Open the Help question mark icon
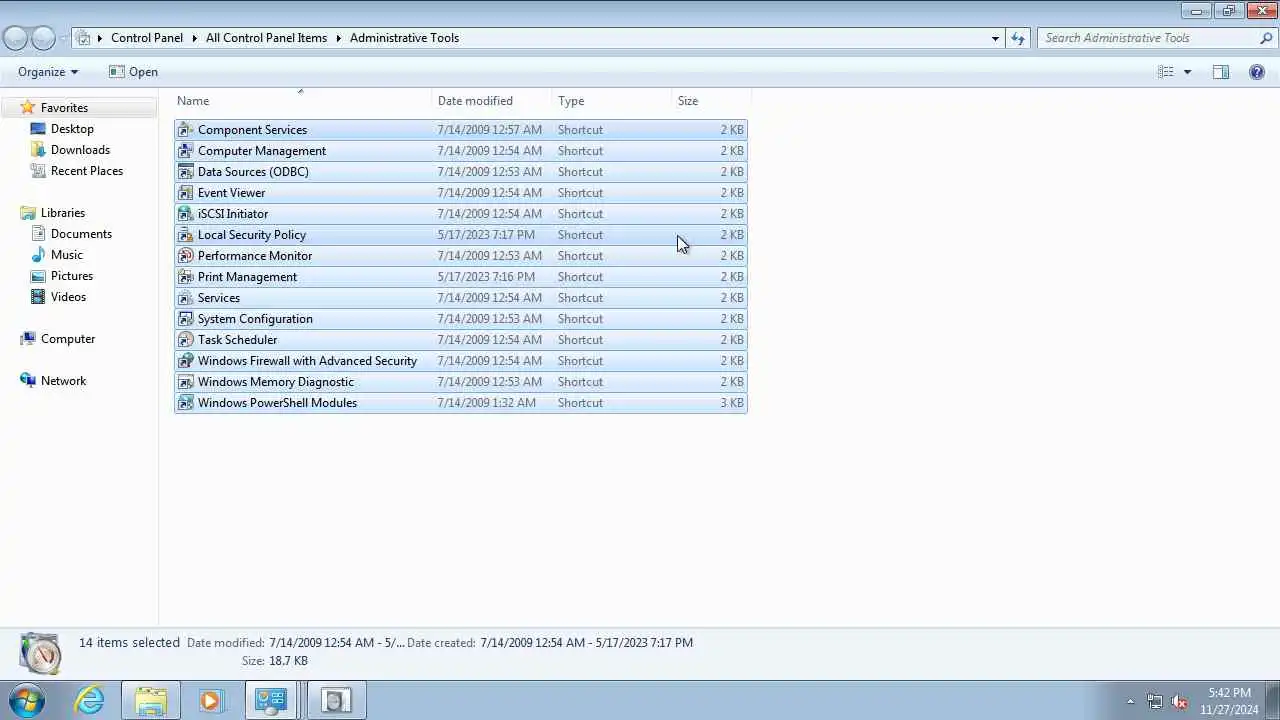1280x720 pixels. tap(1257, 72)
